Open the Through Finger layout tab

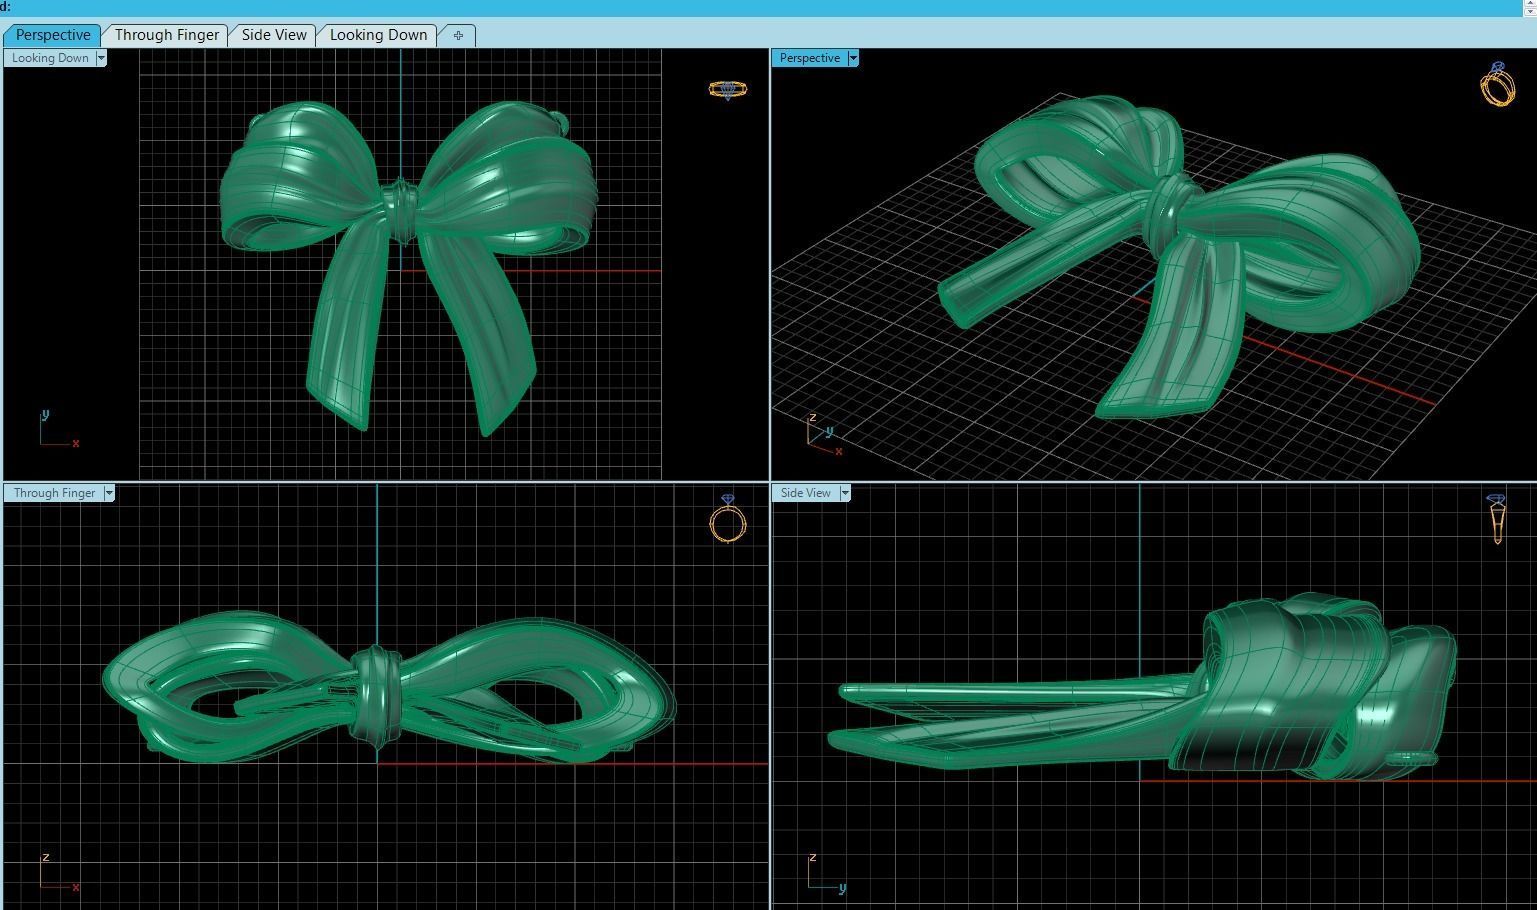166,35
